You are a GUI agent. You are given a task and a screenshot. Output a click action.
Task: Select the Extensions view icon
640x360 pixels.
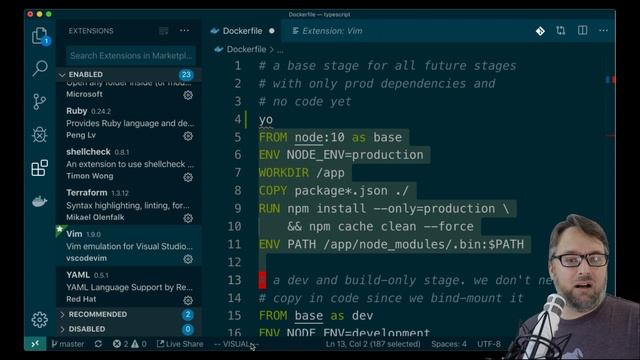(x=40, y=168)
